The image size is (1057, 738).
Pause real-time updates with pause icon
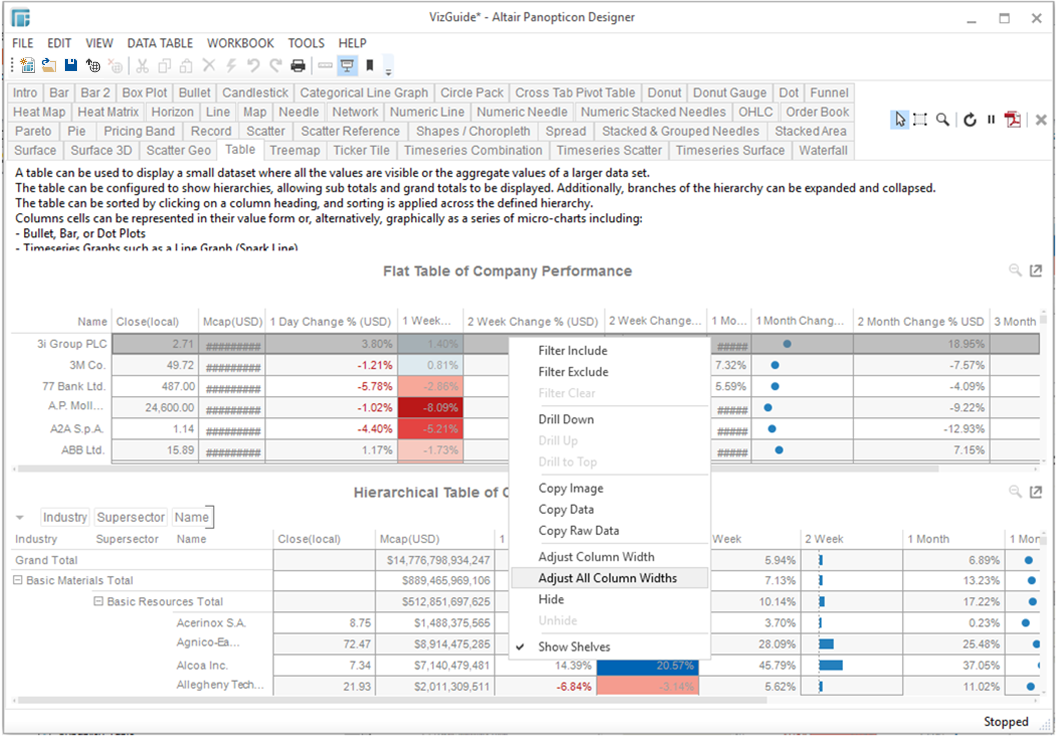[991, 120]
